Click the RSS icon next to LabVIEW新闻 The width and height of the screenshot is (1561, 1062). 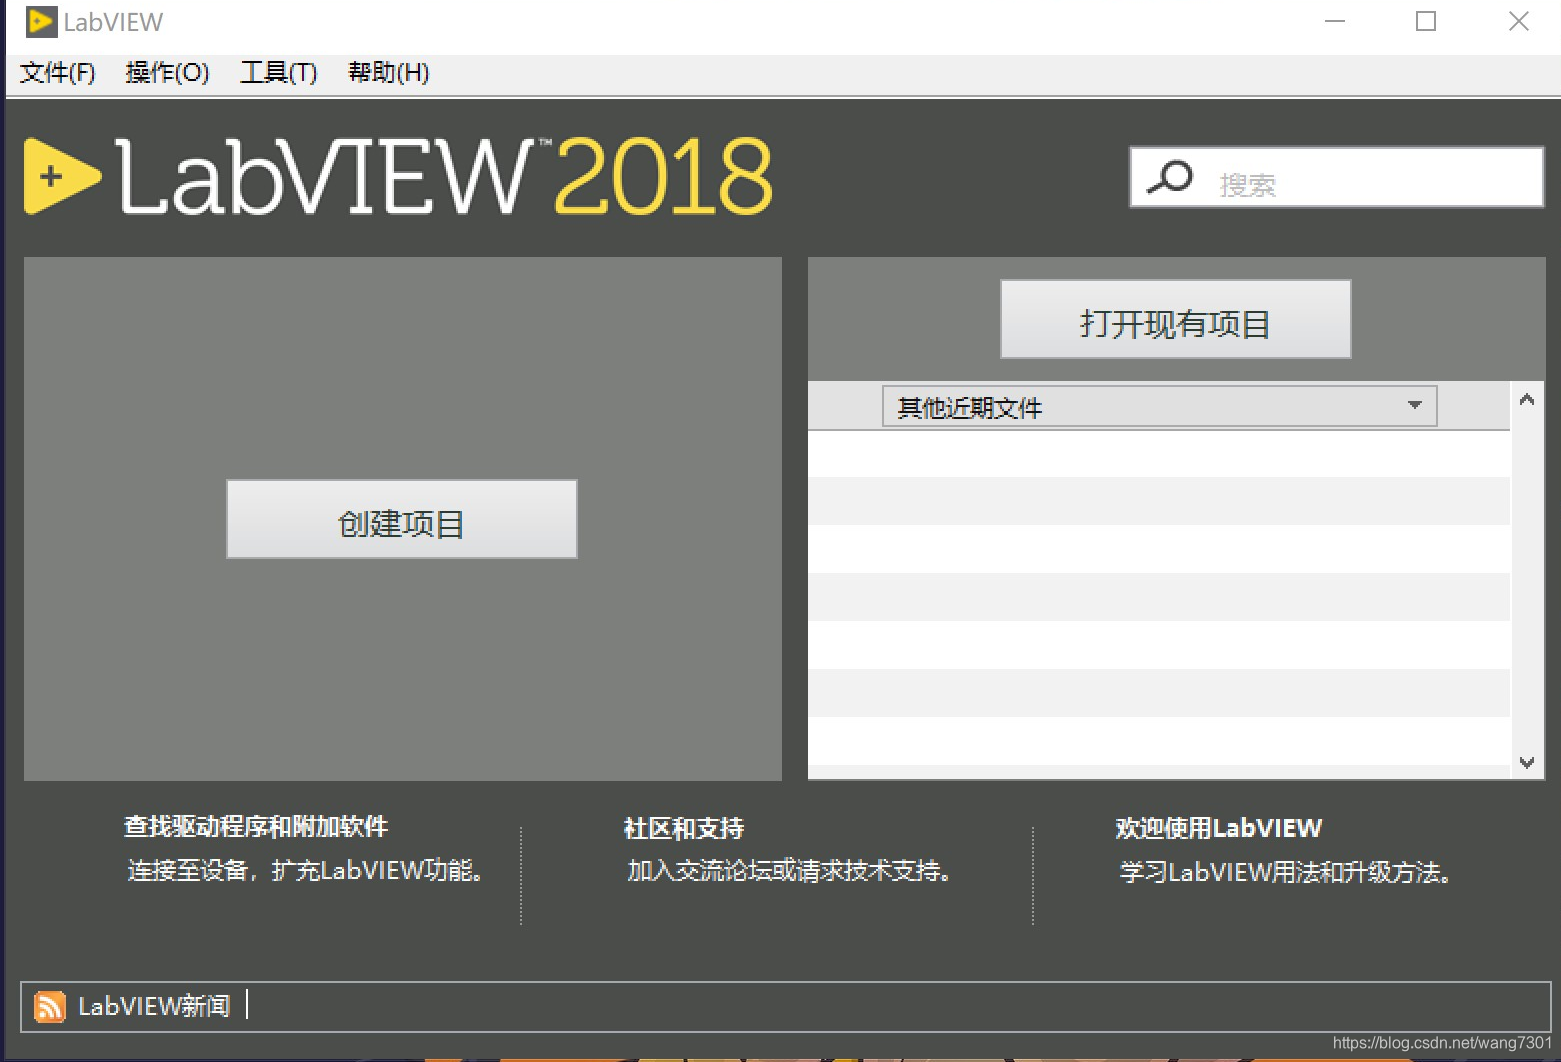click(48, 1006)
